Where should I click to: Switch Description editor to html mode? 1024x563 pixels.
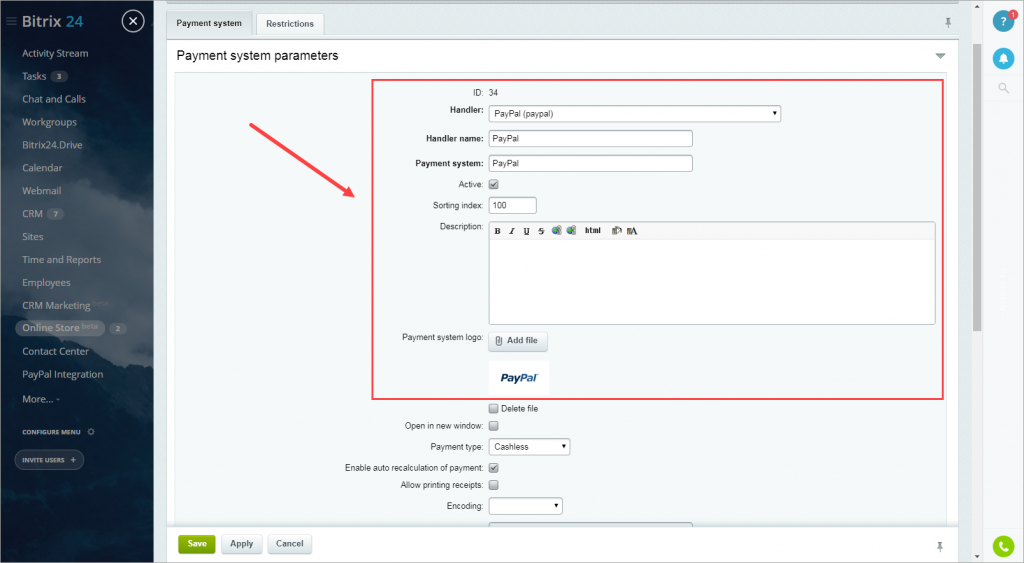(593, 231)
